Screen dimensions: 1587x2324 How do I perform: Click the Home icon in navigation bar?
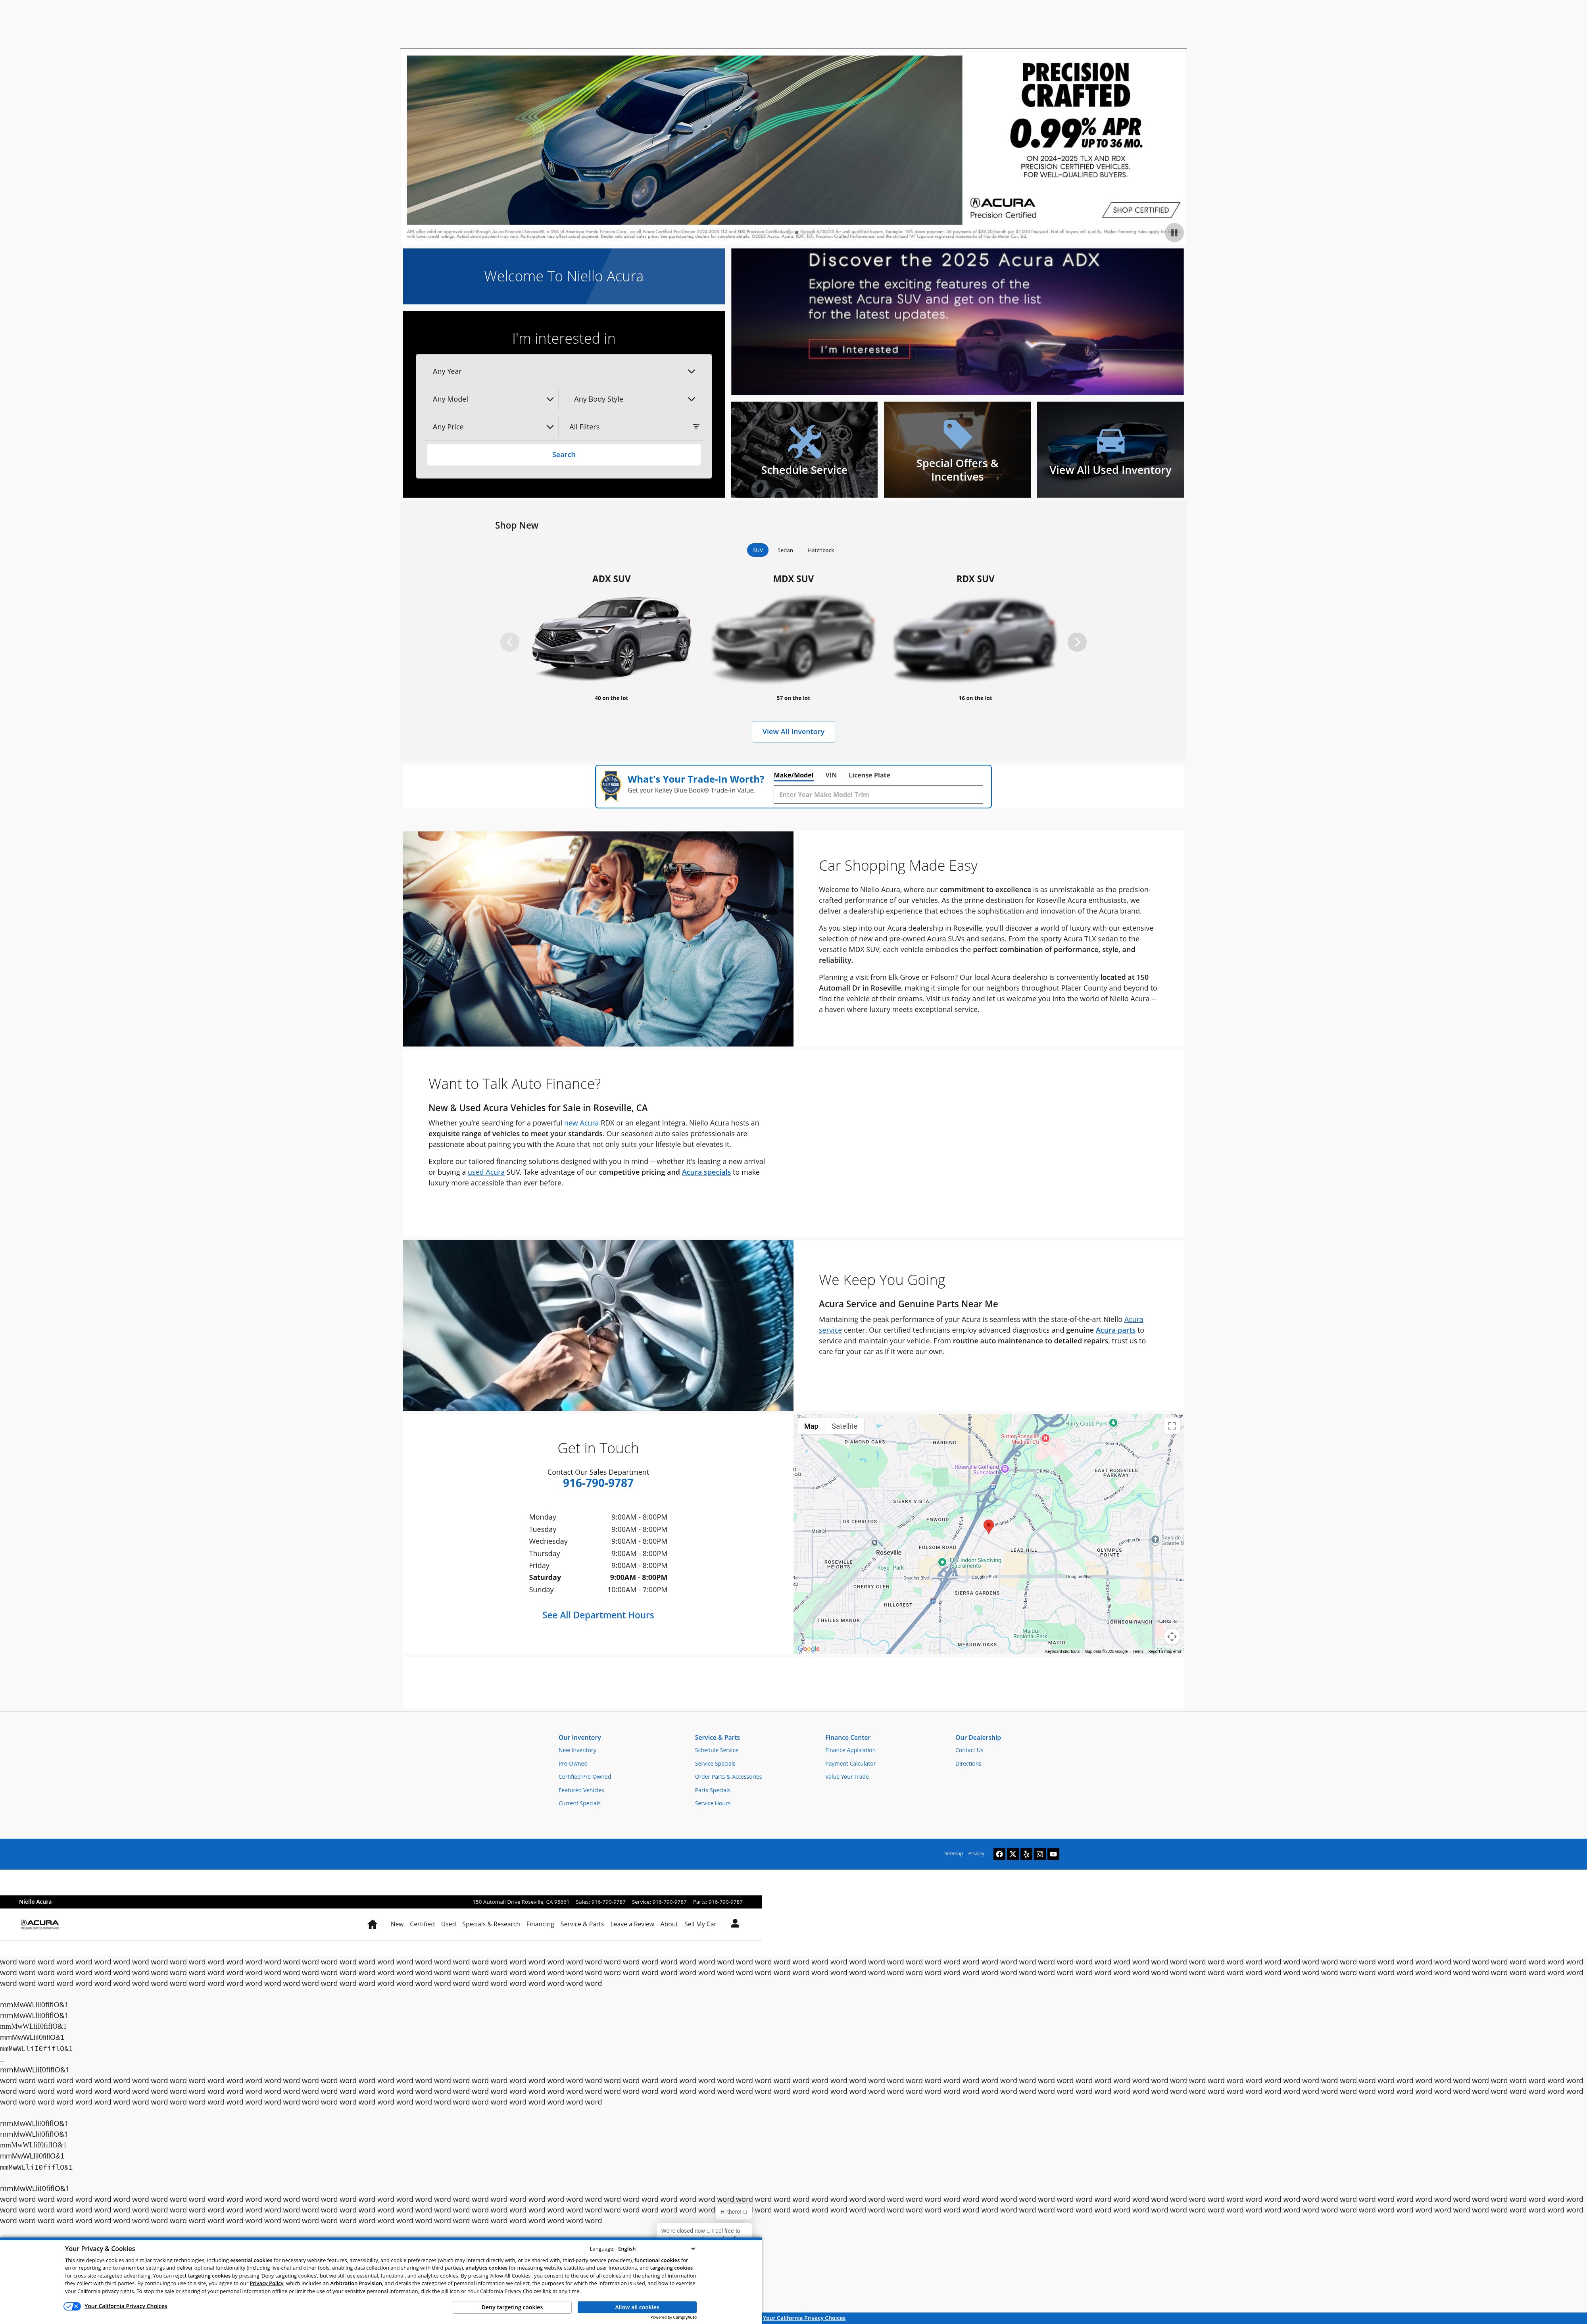372,1924
